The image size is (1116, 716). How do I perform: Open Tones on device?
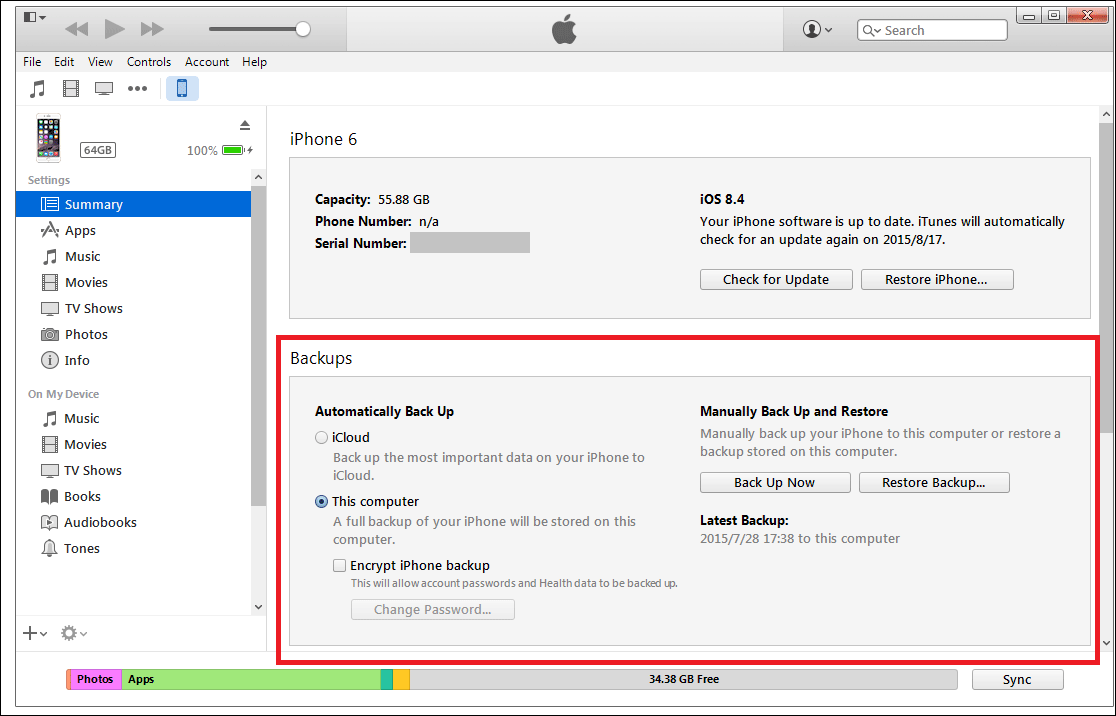(133, 548)
